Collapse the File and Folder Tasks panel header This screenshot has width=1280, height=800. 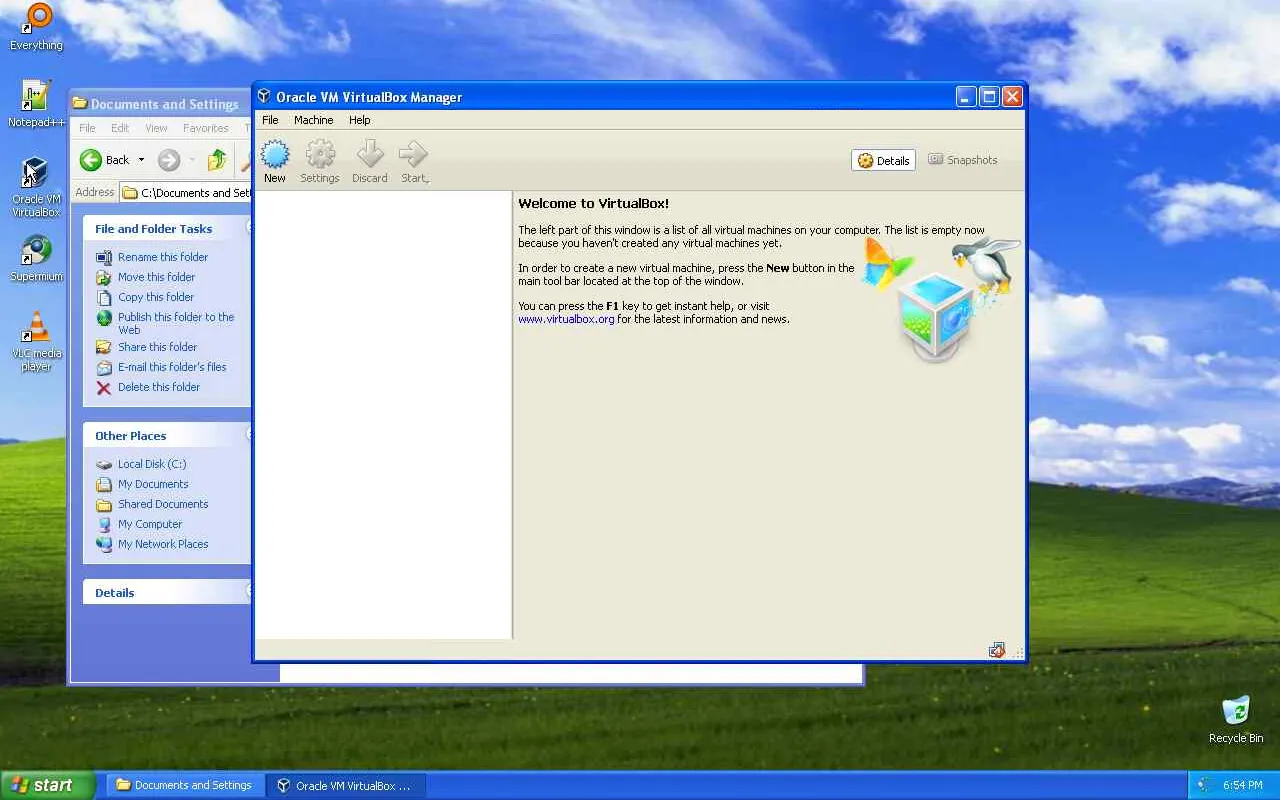(x=166, y=229)
